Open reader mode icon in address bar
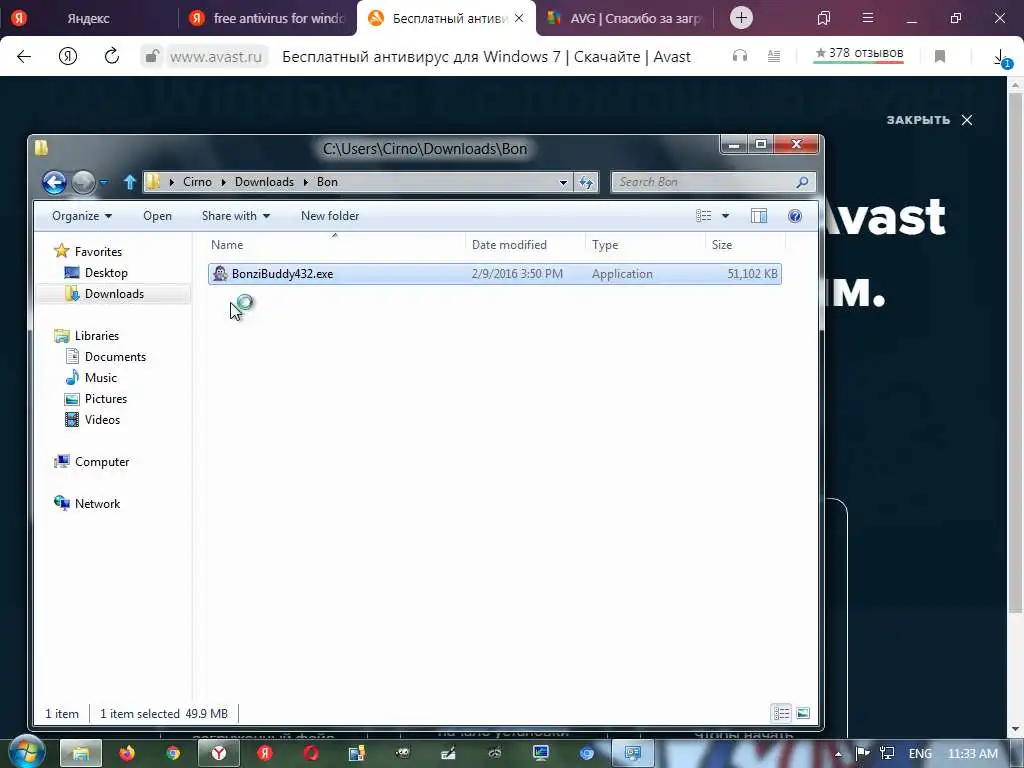Image resolution: width=1024 pixels, height=768 pixels. pos(774,56)
